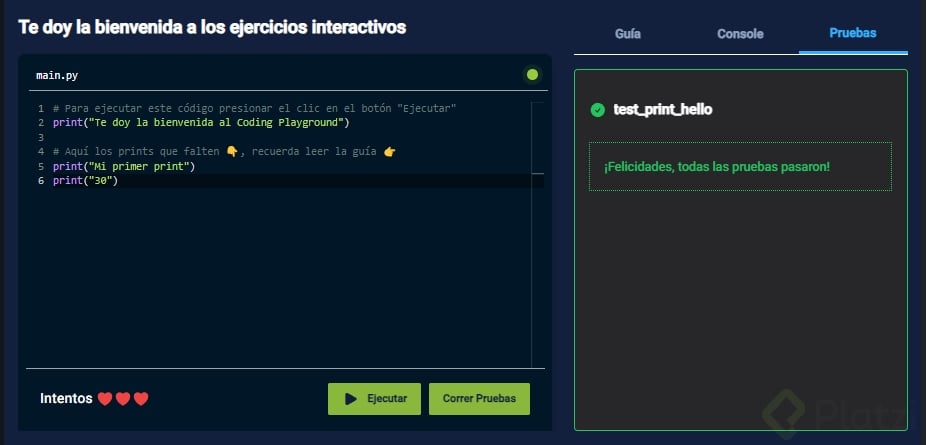Screen dimensions: 926x445
Task: Click the test_print_hello test name
Action: 663,110
